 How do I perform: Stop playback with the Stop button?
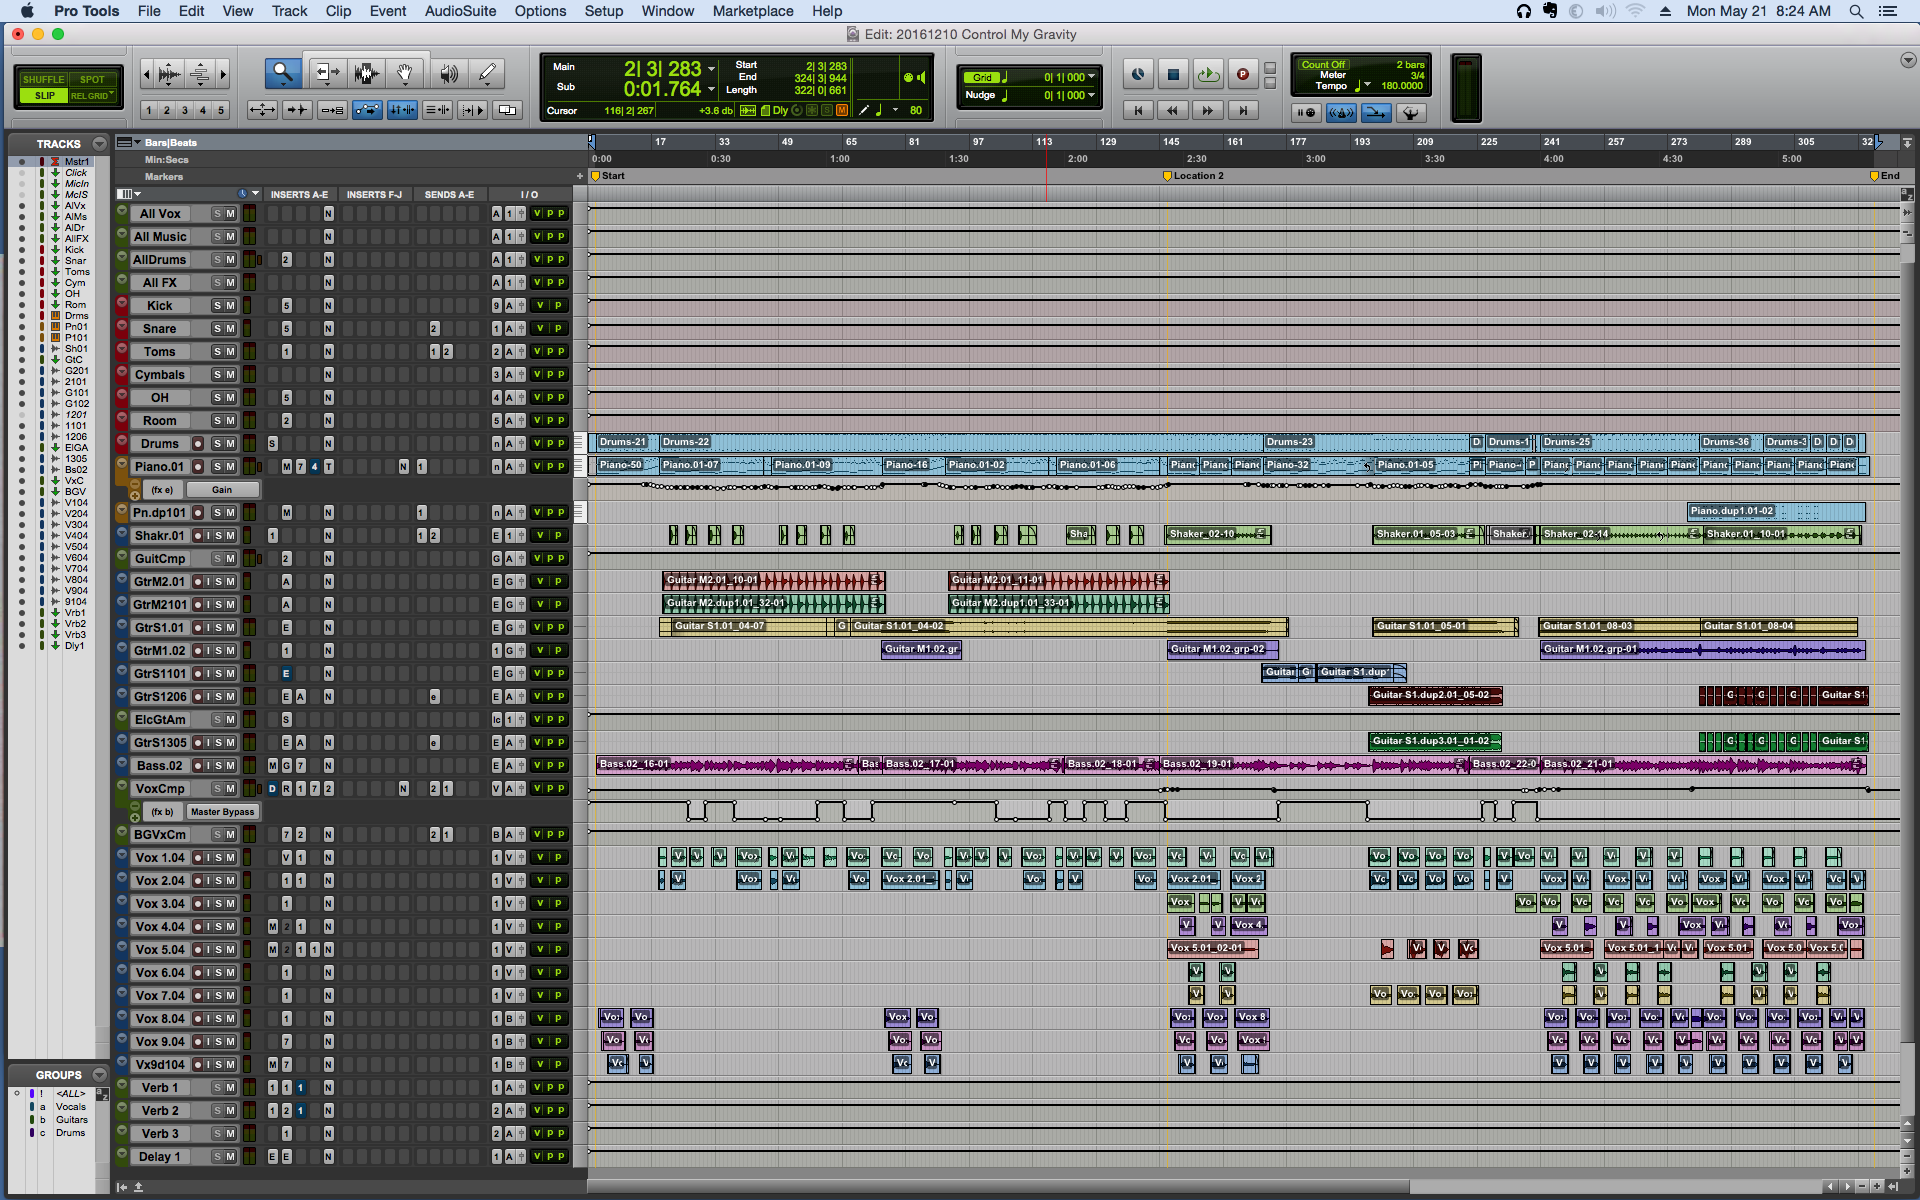1173,74
